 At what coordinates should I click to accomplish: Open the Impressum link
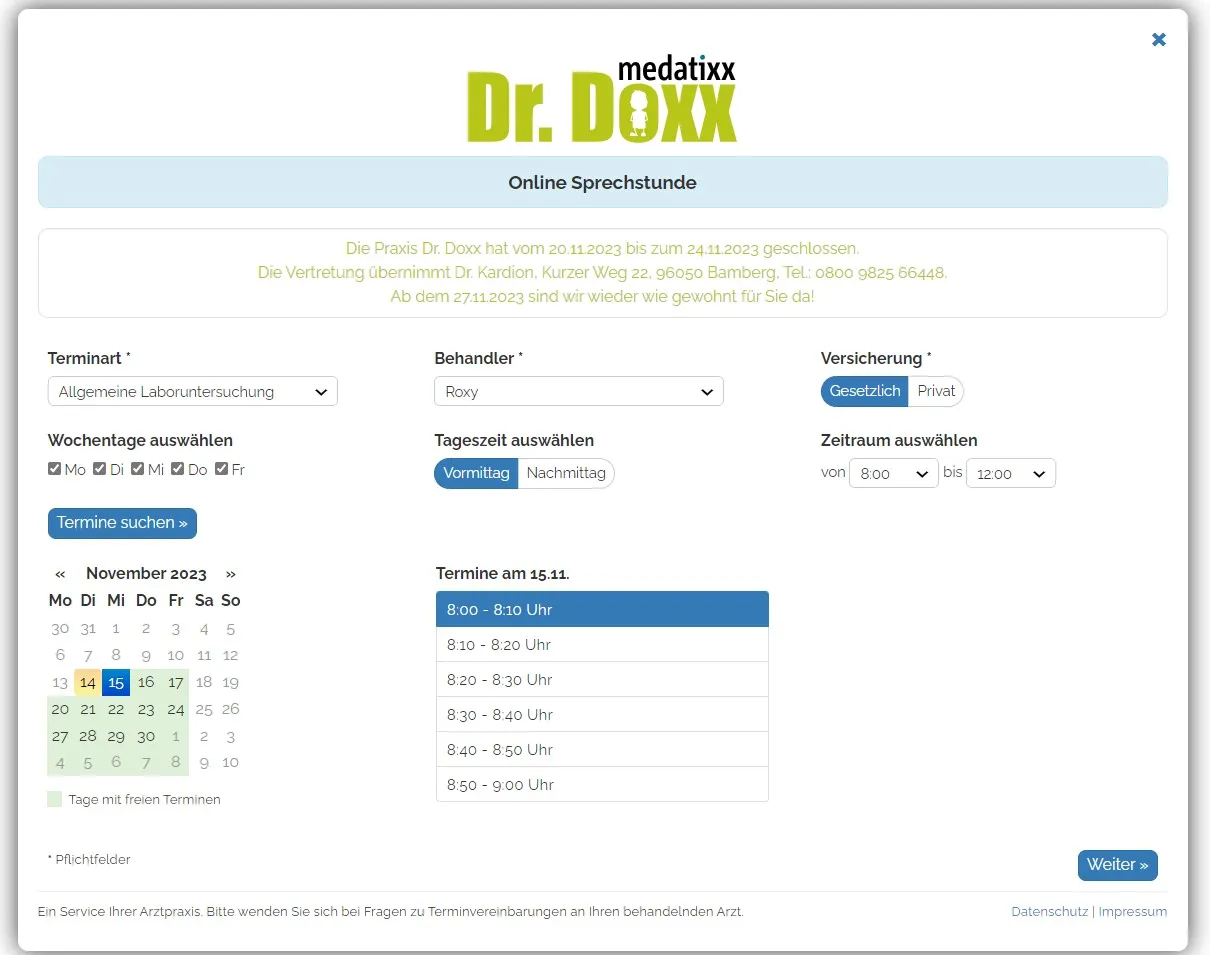click(1133, 912)
